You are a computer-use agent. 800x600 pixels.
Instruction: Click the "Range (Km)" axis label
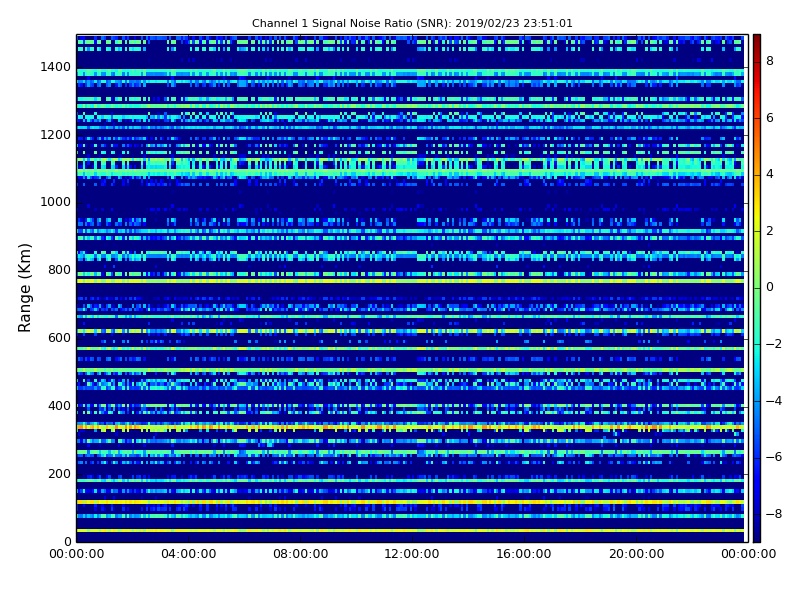(24, 288)
